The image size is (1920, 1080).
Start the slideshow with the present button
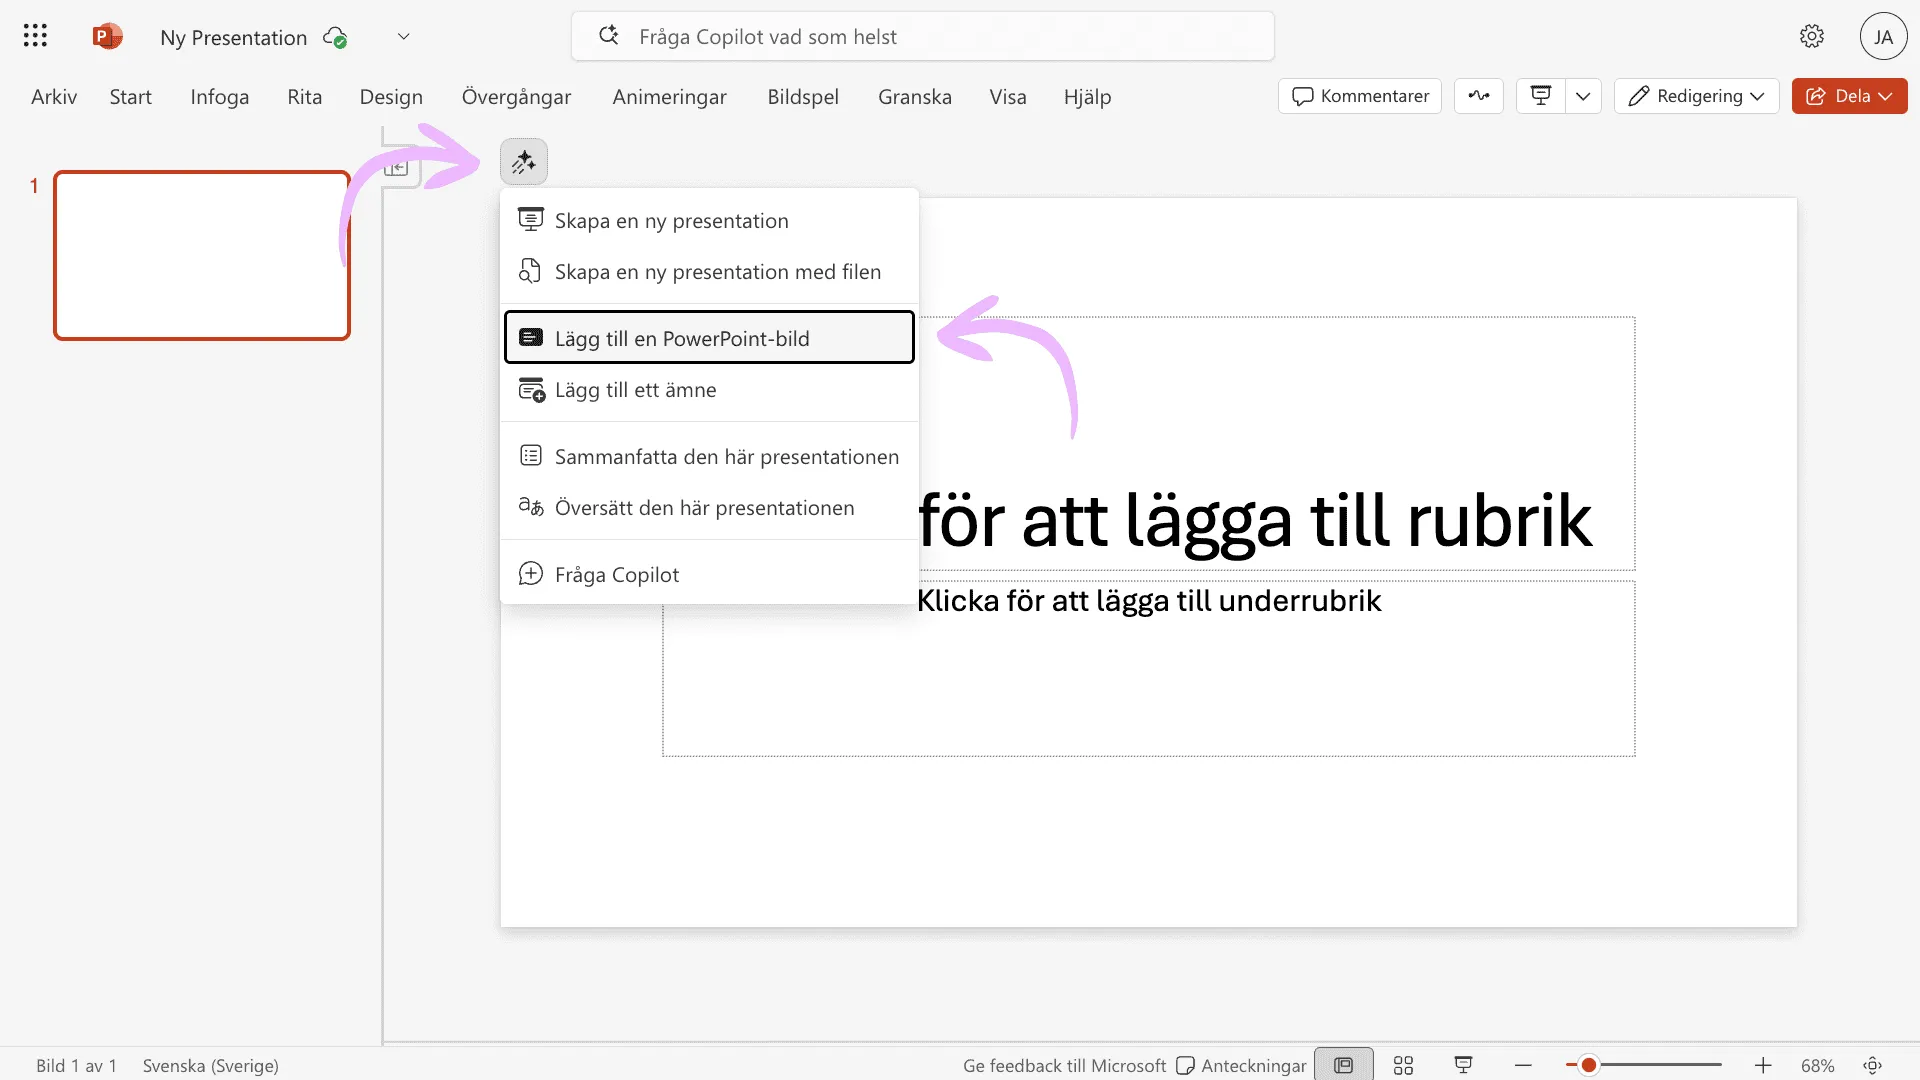tap(1541, 96)
